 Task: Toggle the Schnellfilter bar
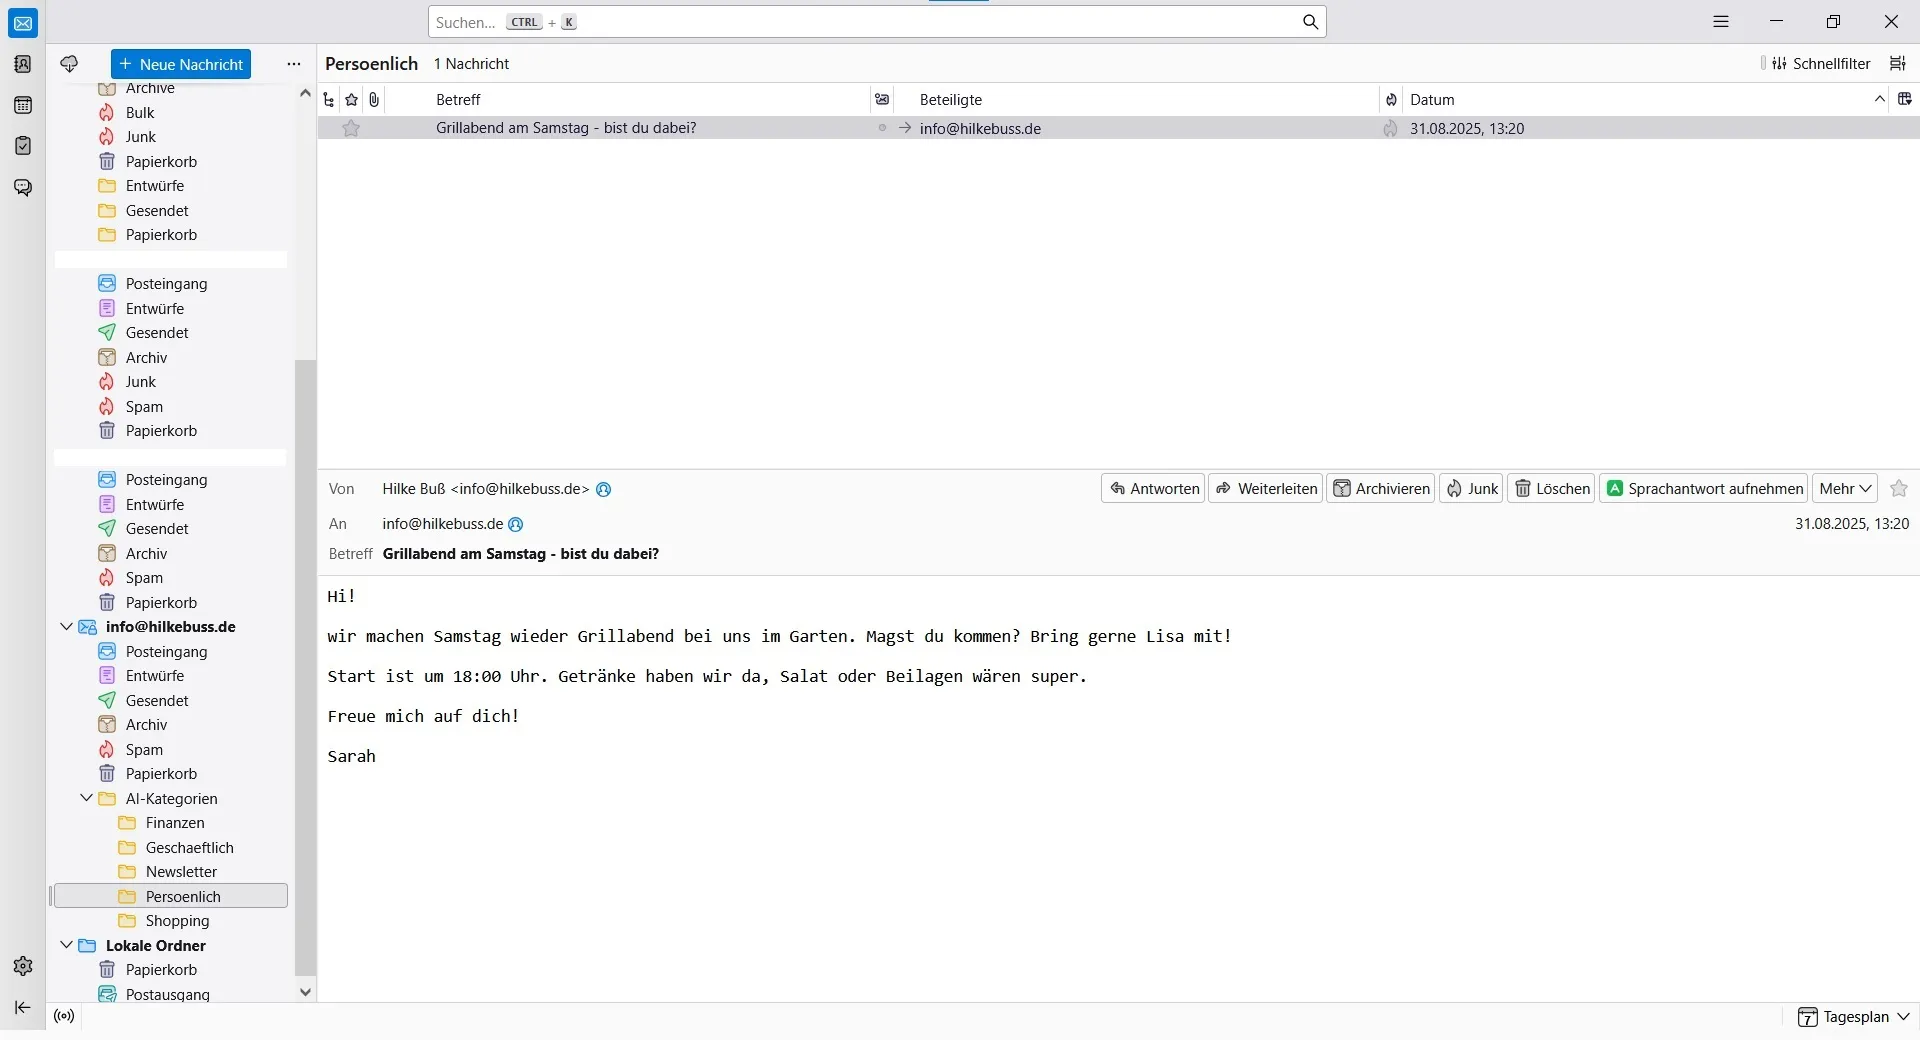point(1820,64)
